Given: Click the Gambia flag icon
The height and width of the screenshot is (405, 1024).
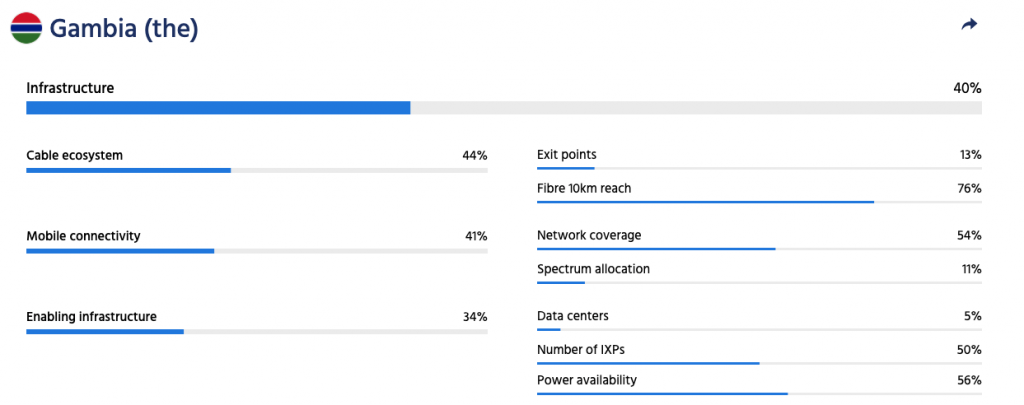Looking at the screenshot, I should (x=26, y=28).
